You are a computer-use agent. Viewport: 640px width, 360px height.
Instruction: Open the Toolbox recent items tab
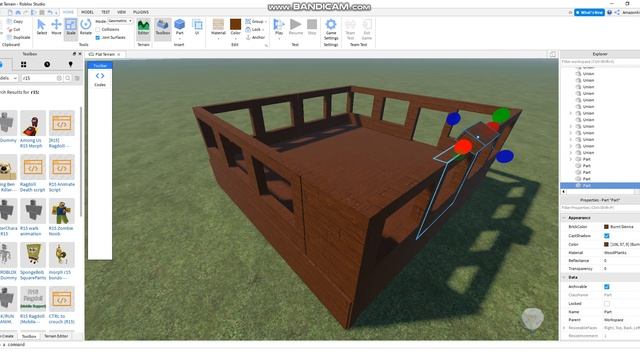click(47, 64)
